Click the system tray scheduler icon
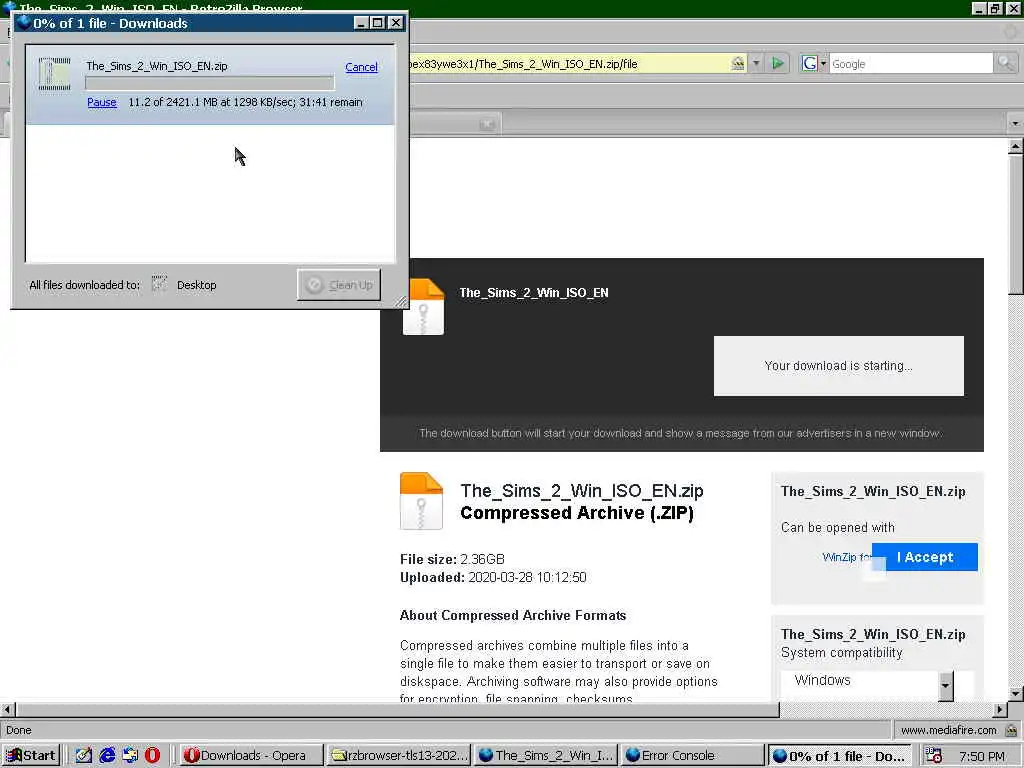Screen dimensions: 1024x768 click(934, 756)
